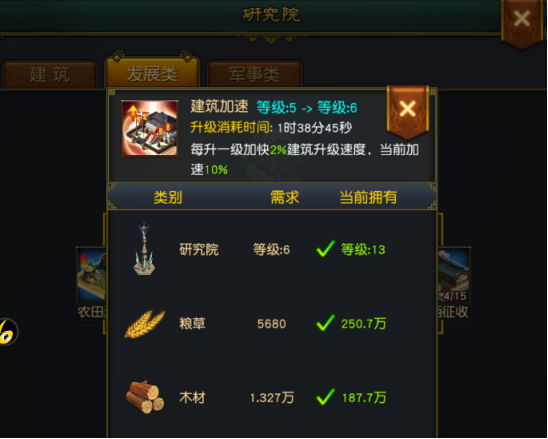Click the yellow round icon at left edge
548x439 pixels.
[x=8, y=332]
